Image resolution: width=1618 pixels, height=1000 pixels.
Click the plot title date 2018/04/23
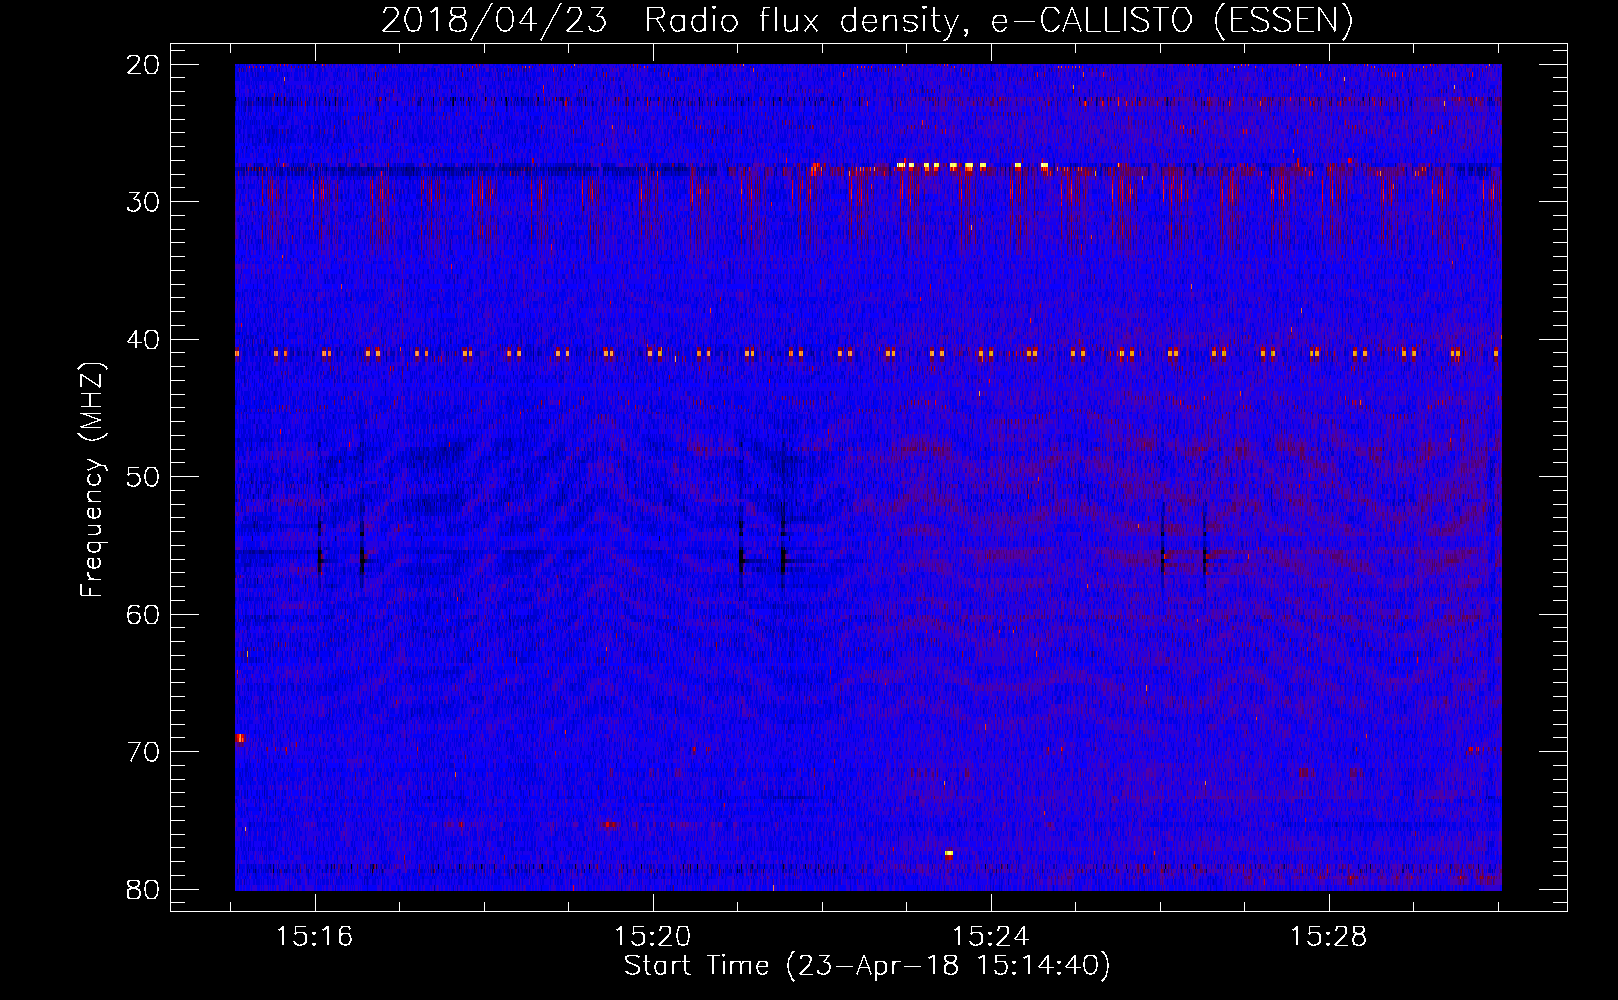click(x=494, y=21)
